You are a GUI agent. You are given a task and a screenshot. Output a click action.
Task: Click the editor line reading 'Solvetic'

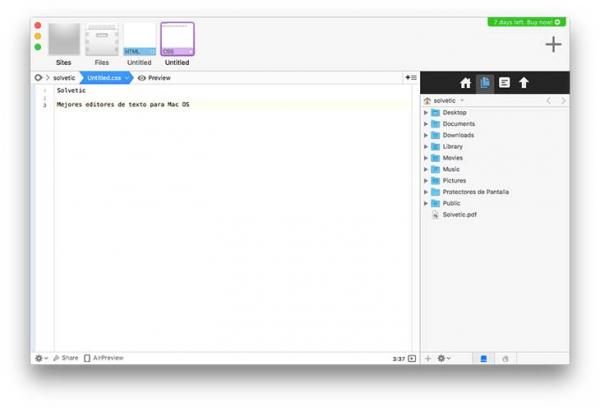[x=71, y=91]
